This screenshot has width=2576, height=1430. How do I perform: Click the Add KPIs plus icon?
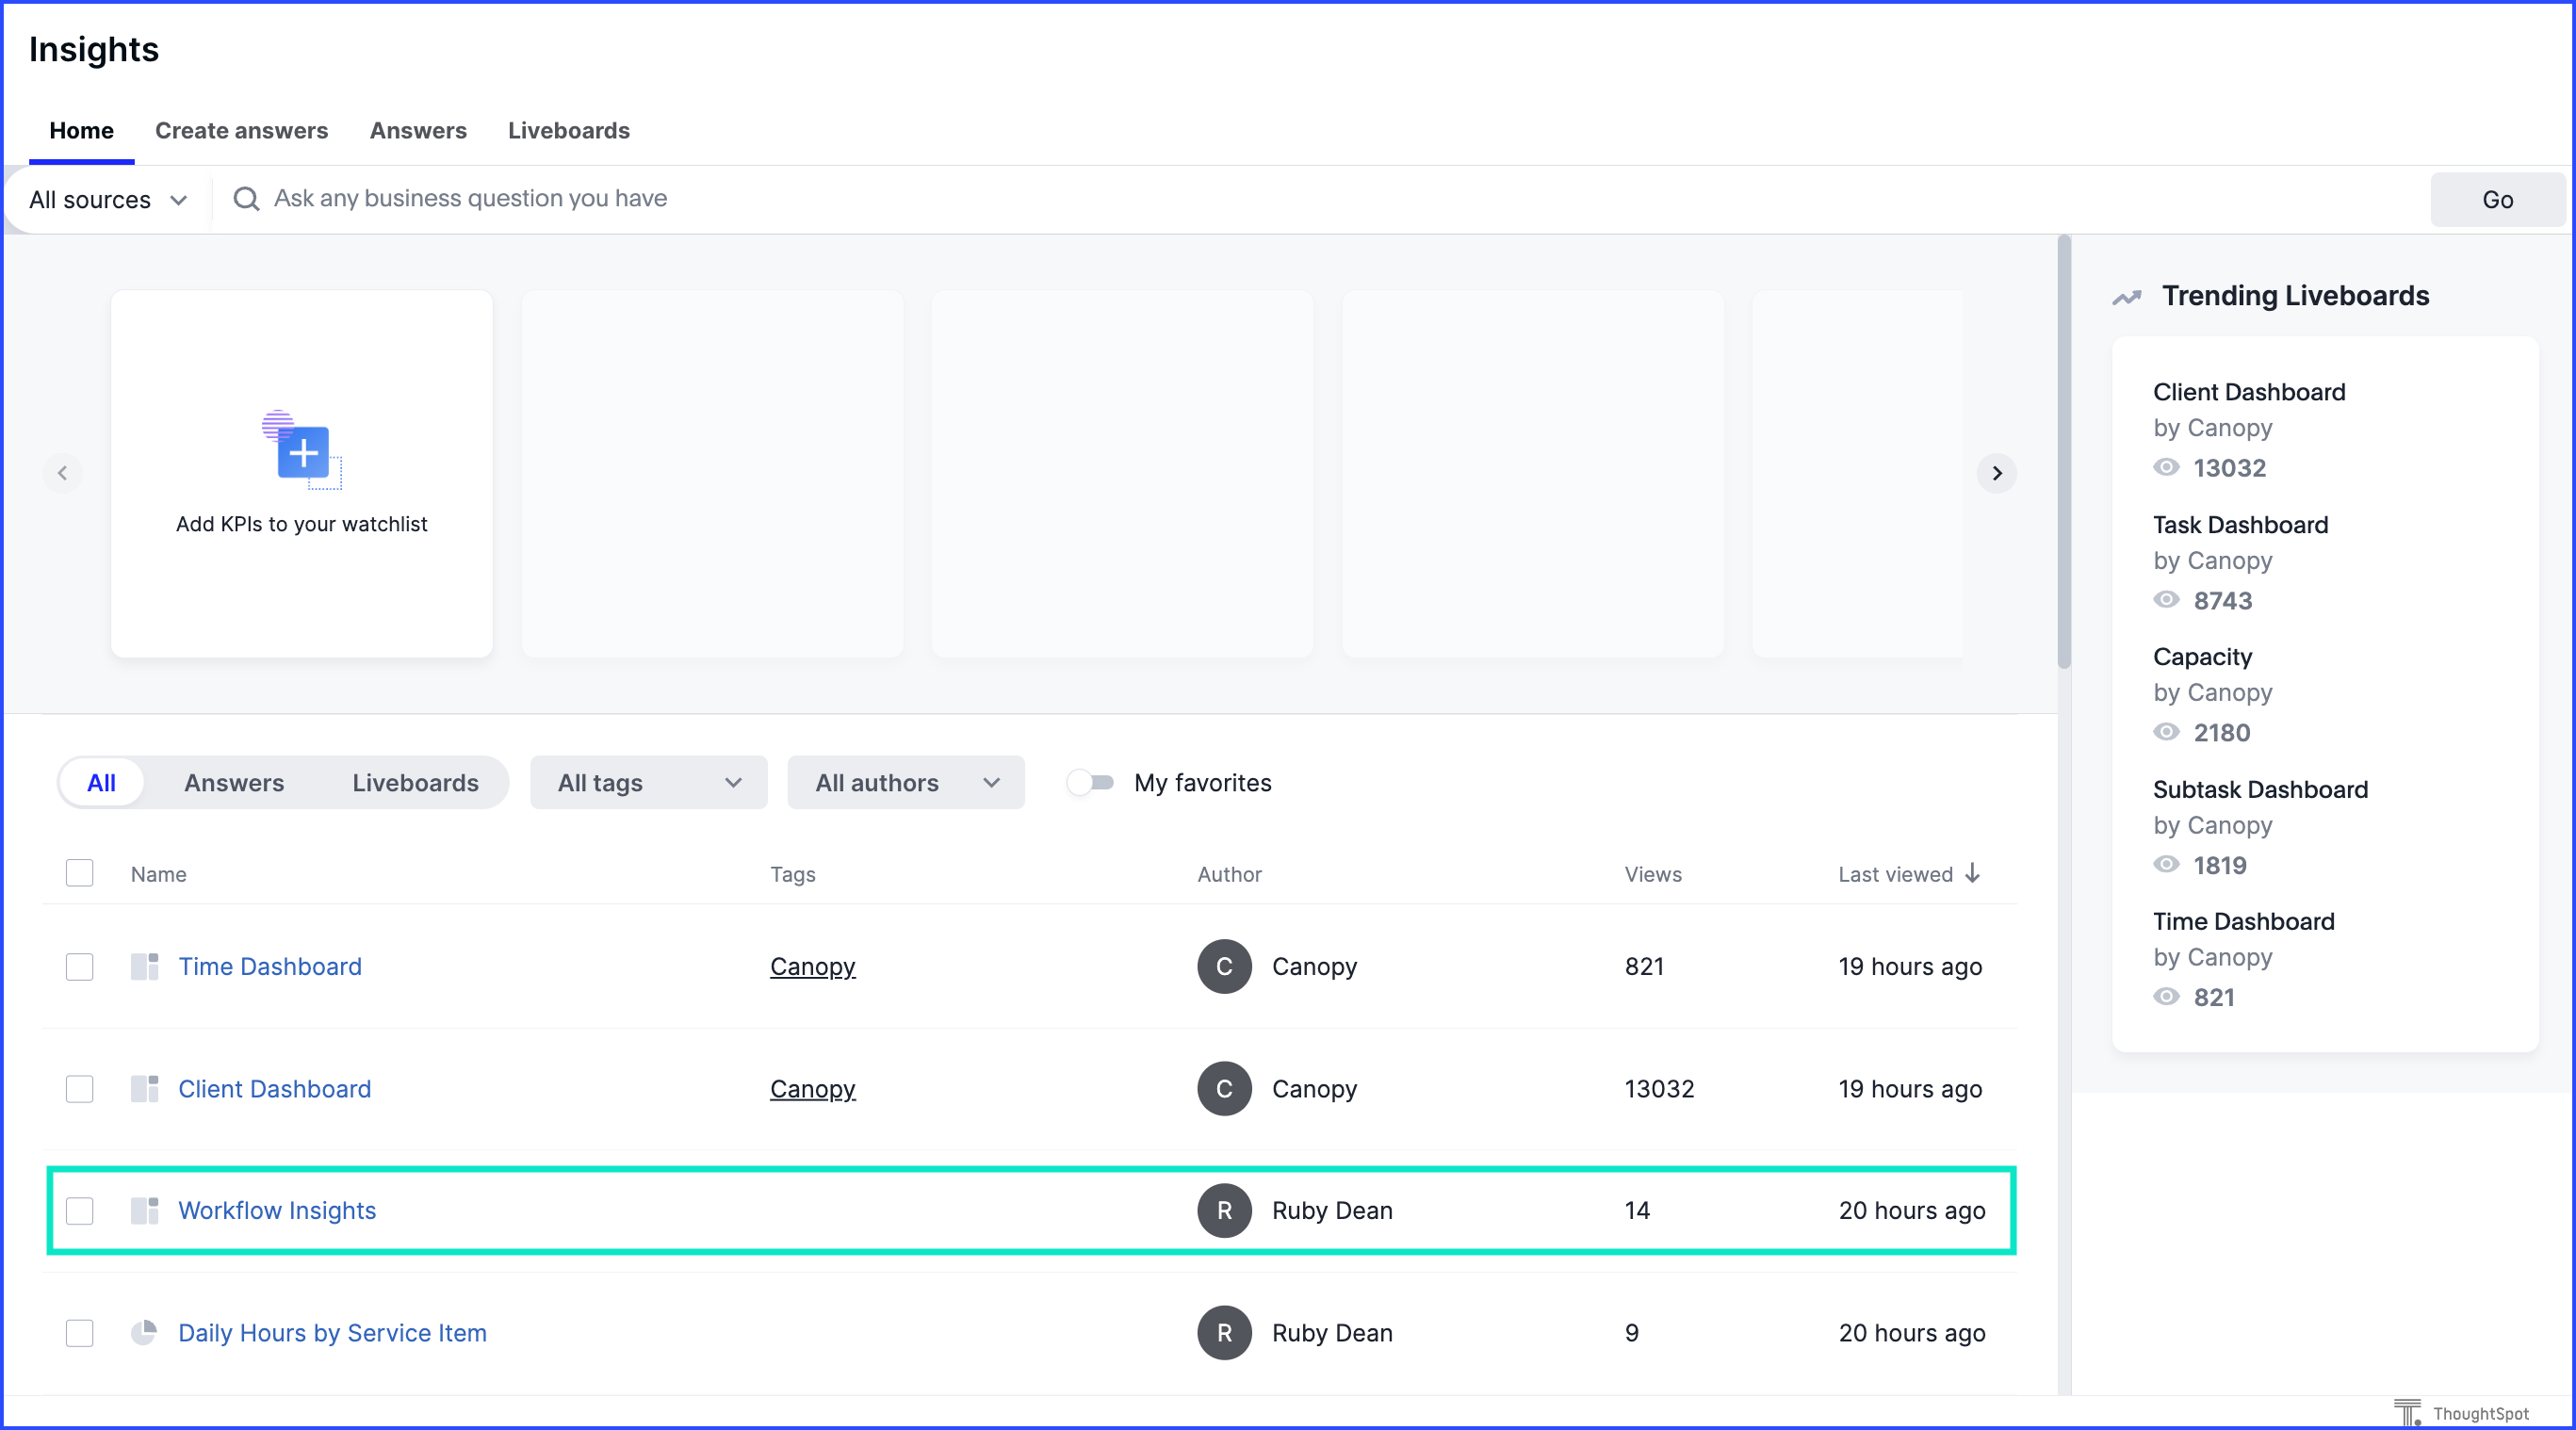pos(303,453)
